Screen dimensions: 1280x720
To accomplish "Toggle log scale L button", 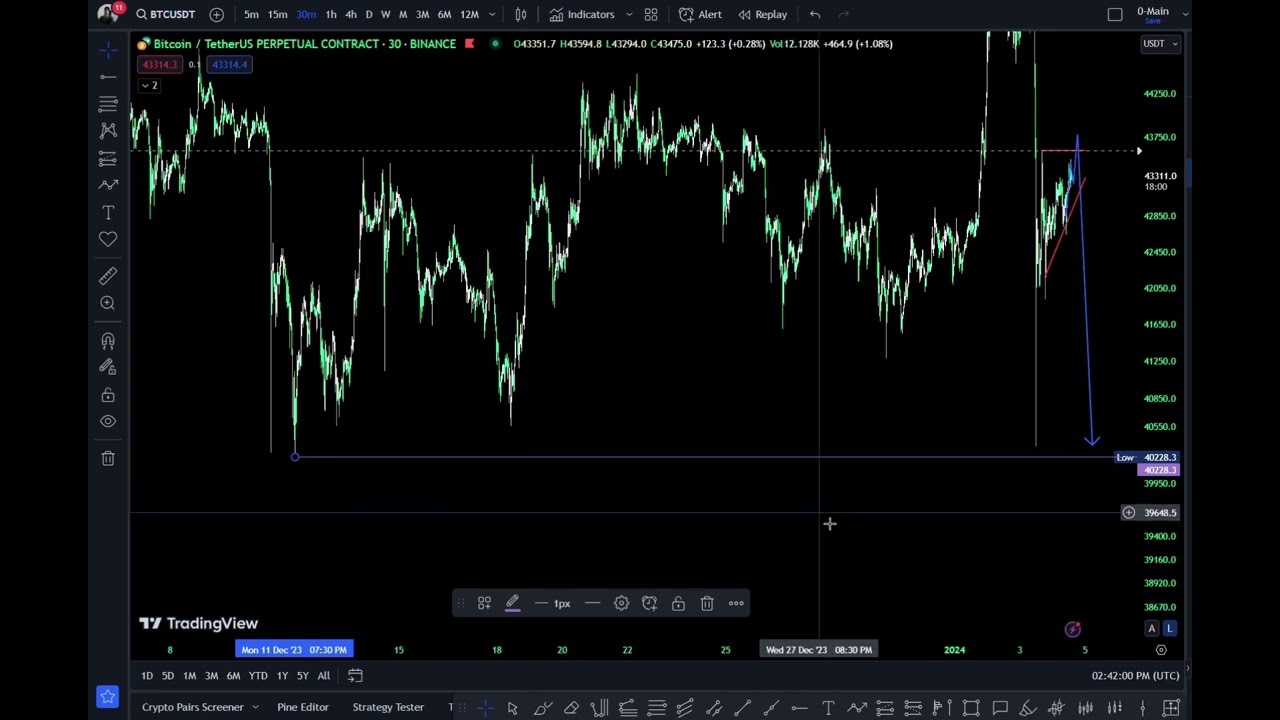I will click(1170, 629).
